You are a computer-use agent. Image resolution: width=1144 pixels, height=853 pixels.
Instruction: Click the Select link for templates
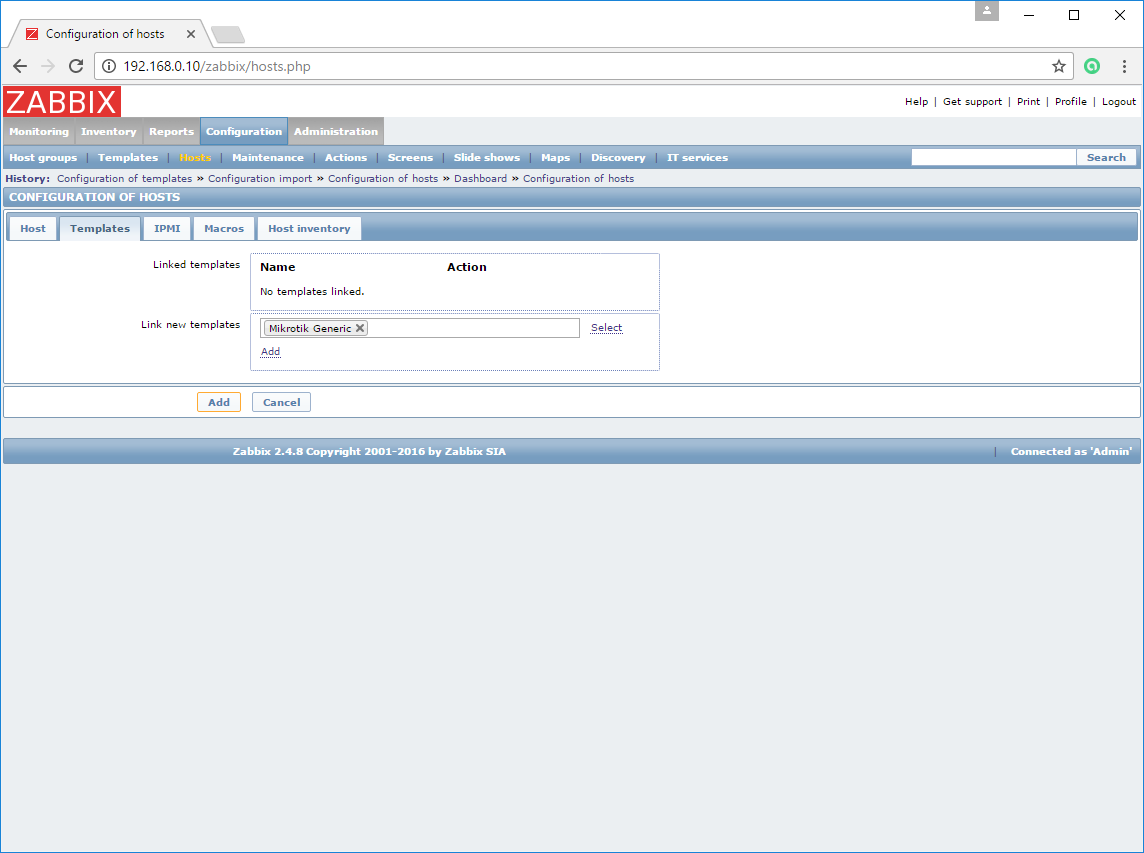[x=606, y=328]
